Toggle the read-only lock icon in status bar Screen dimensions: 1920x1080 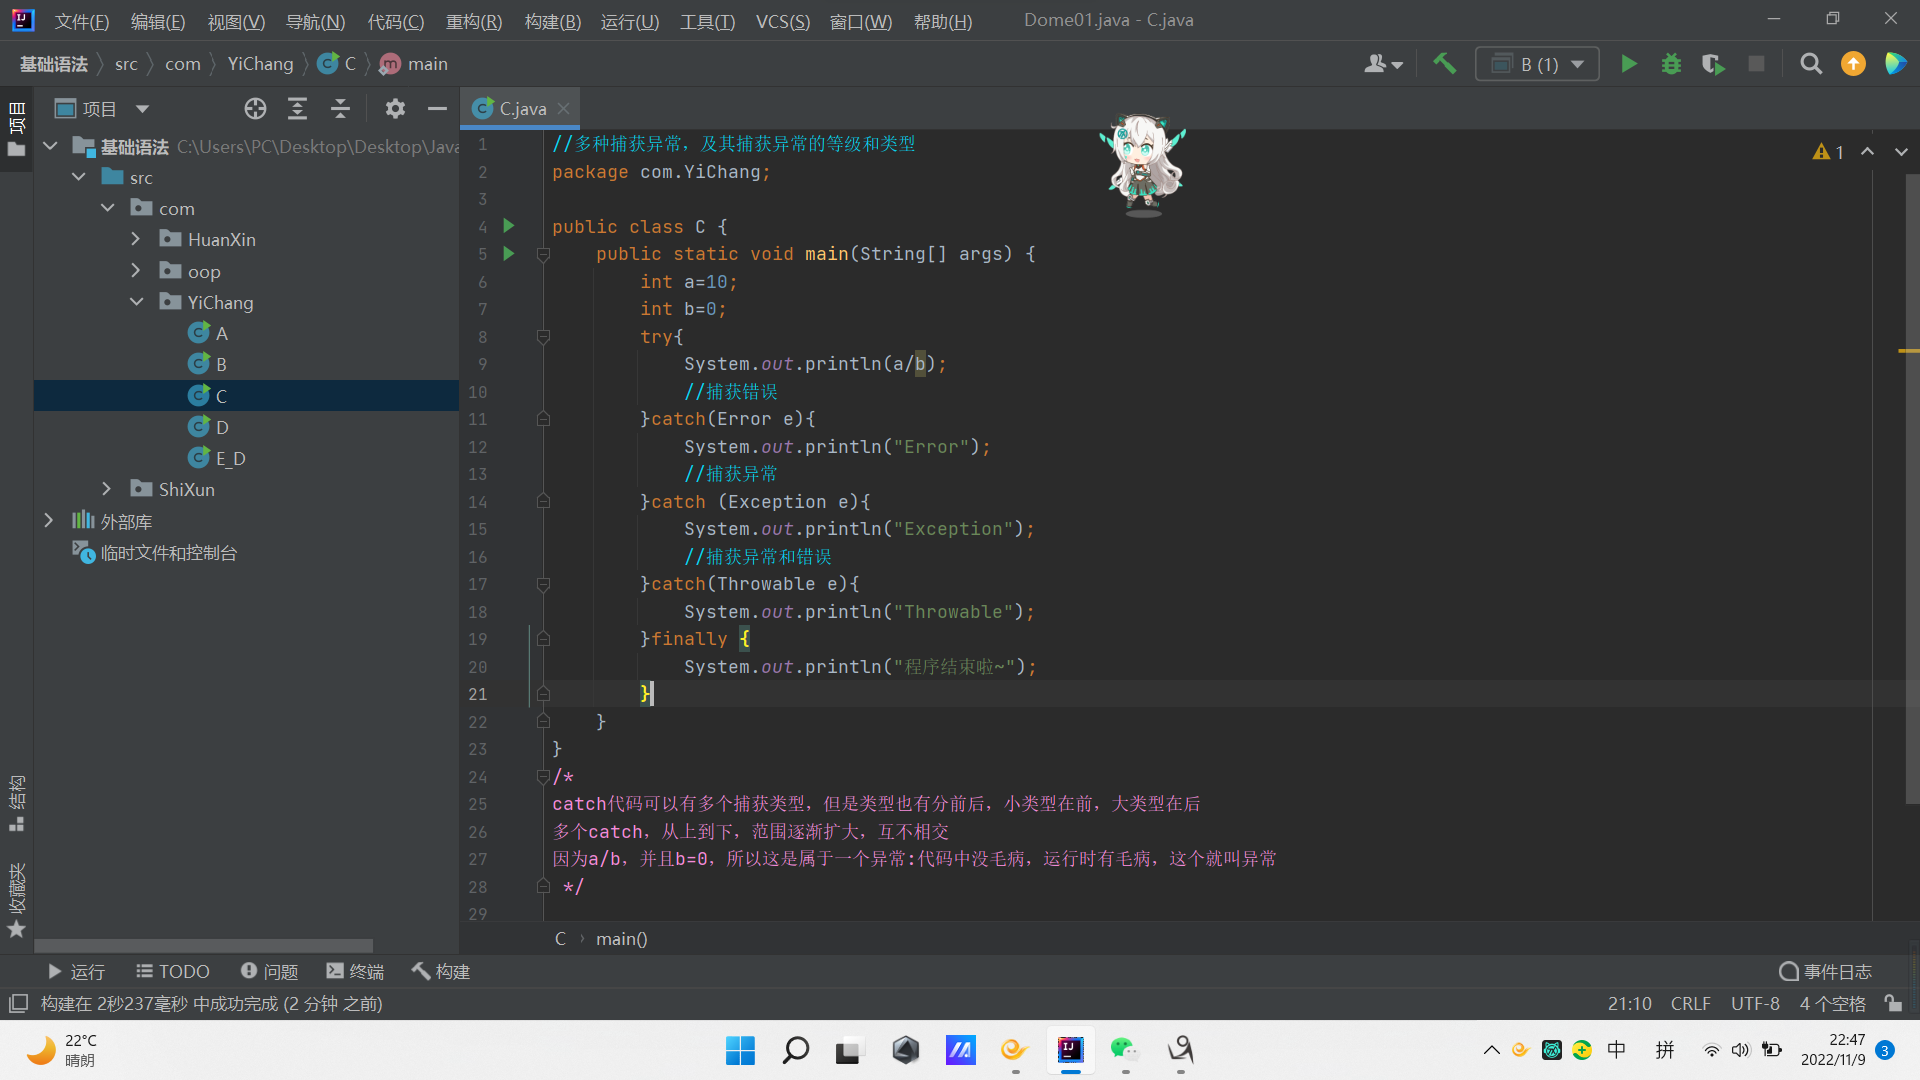click(x=1893, y=1003)
